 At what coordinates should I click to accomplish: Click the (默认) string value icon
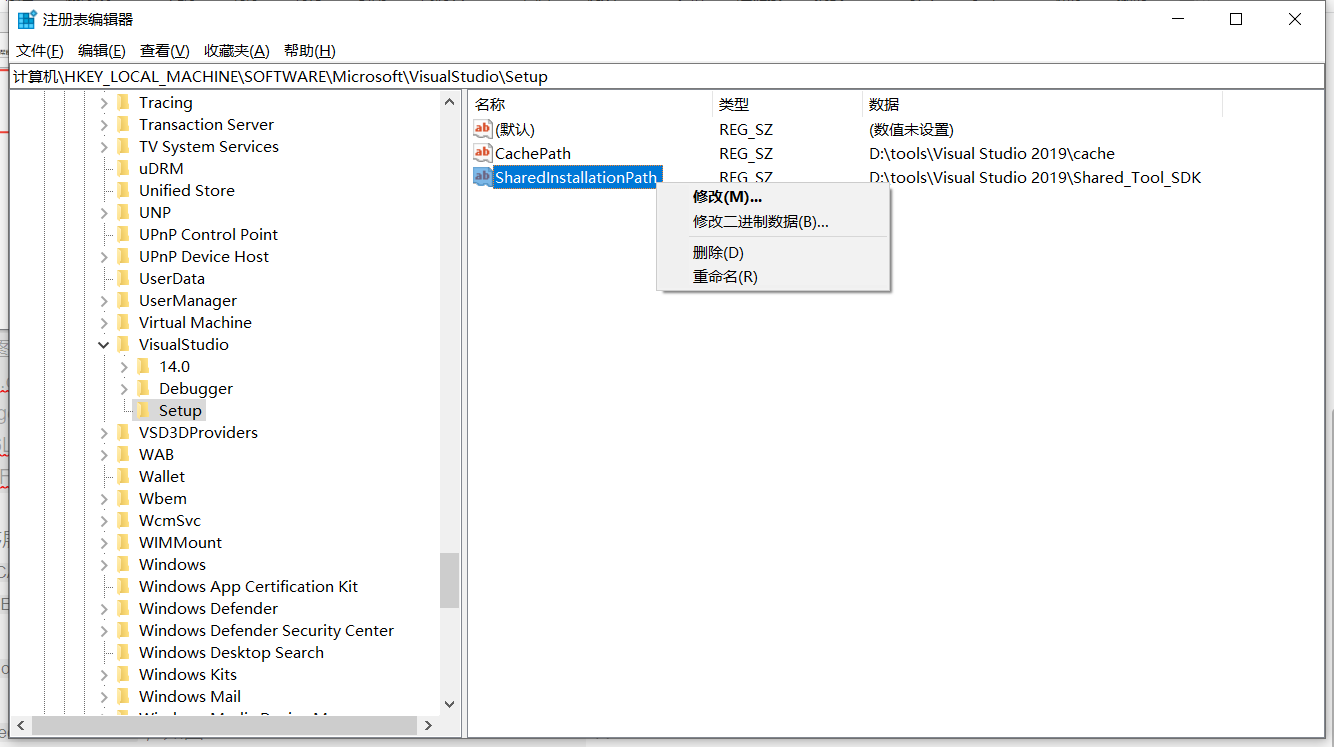[483, 129]
